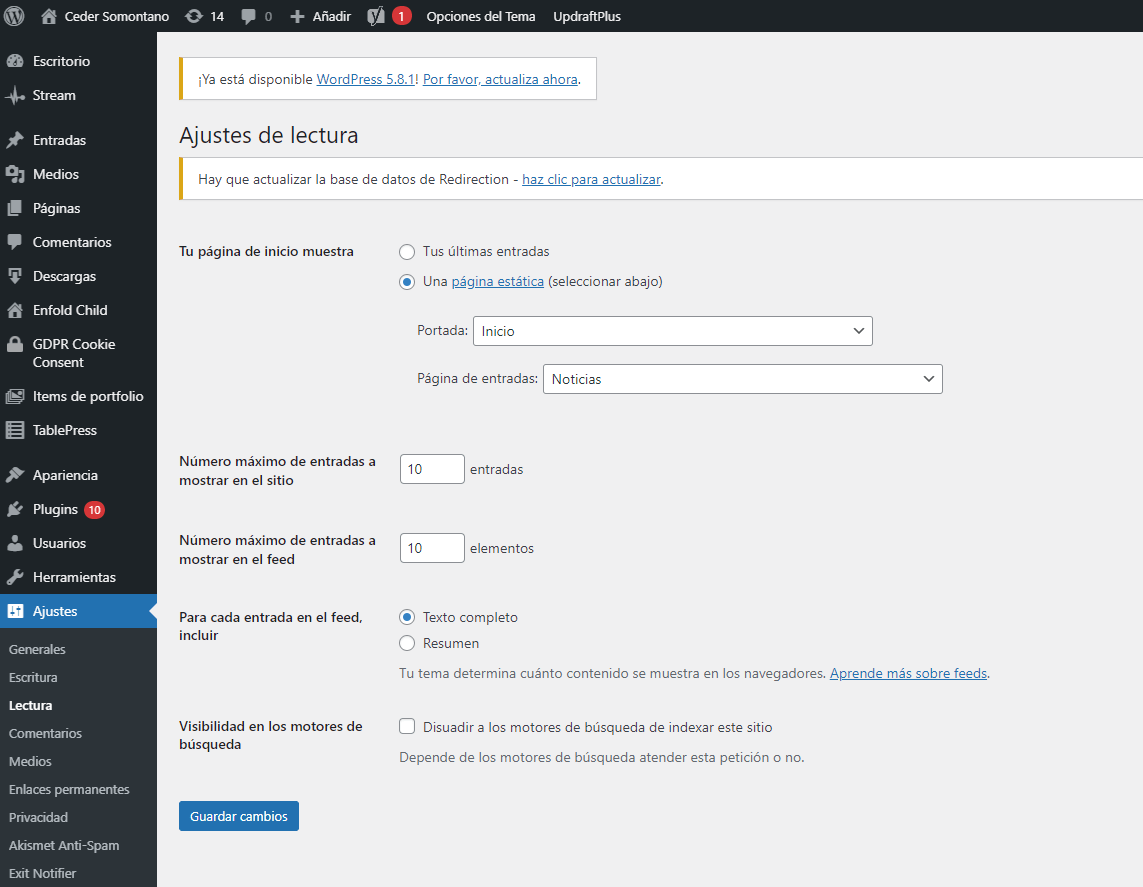
Task: Click the Herramientas wrench icon
Action: 15,577
